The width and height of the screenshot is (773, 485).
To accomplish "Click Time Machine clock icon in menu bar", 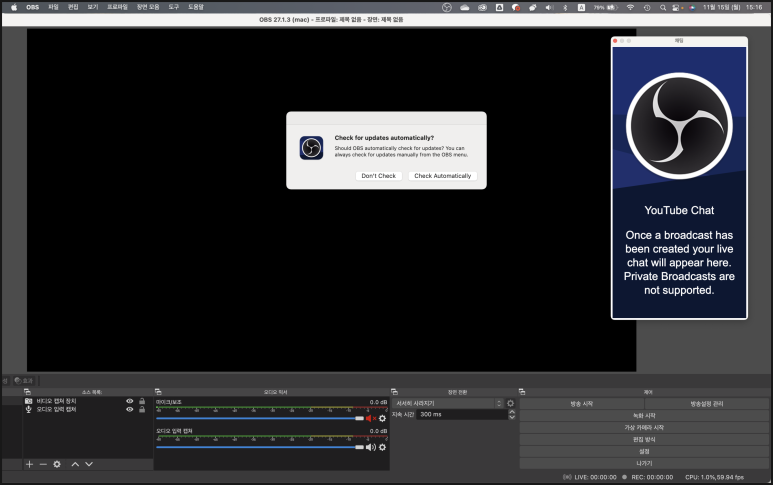I will 647,7.
